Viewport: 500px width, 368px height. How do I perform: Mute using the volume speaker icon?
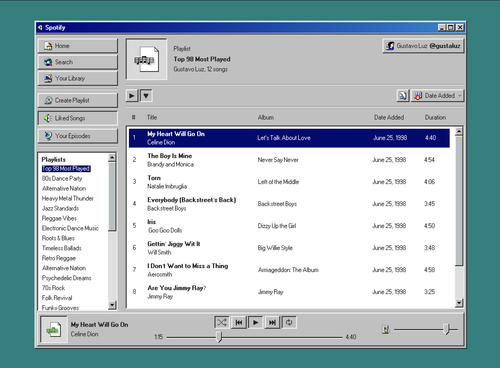(x=386, y=330)
